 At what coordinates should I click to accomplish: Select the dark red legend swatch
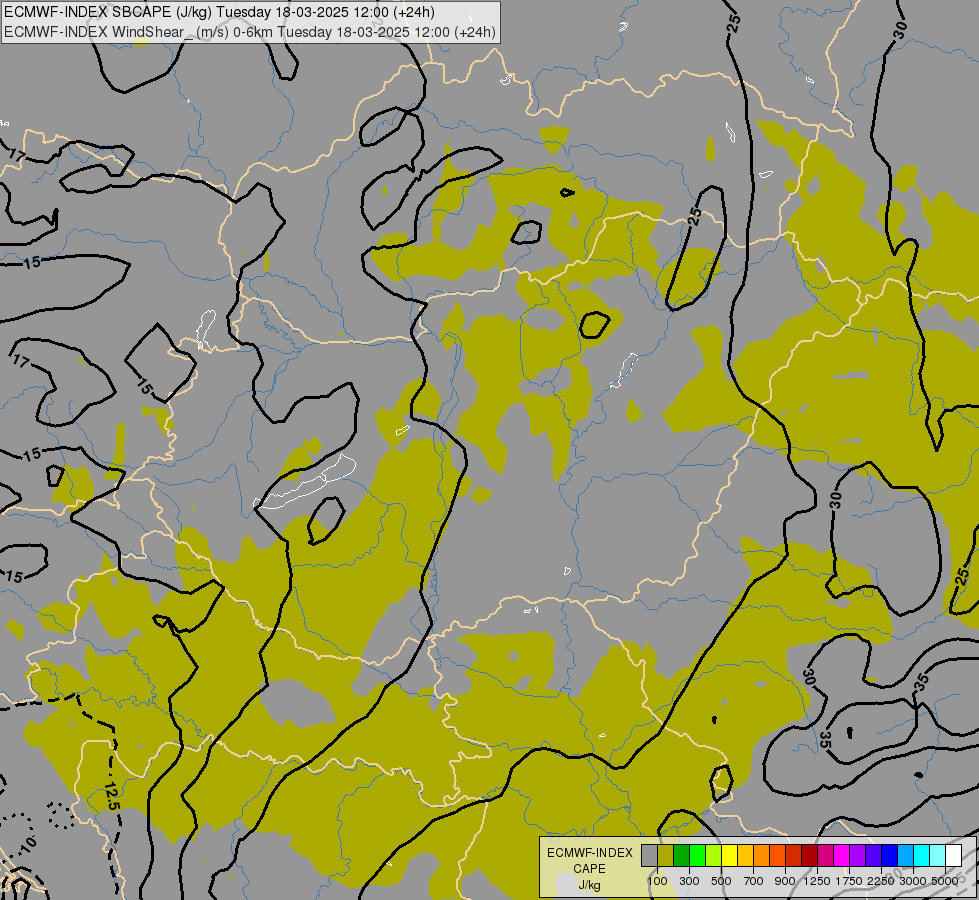(x=809, y=856)
